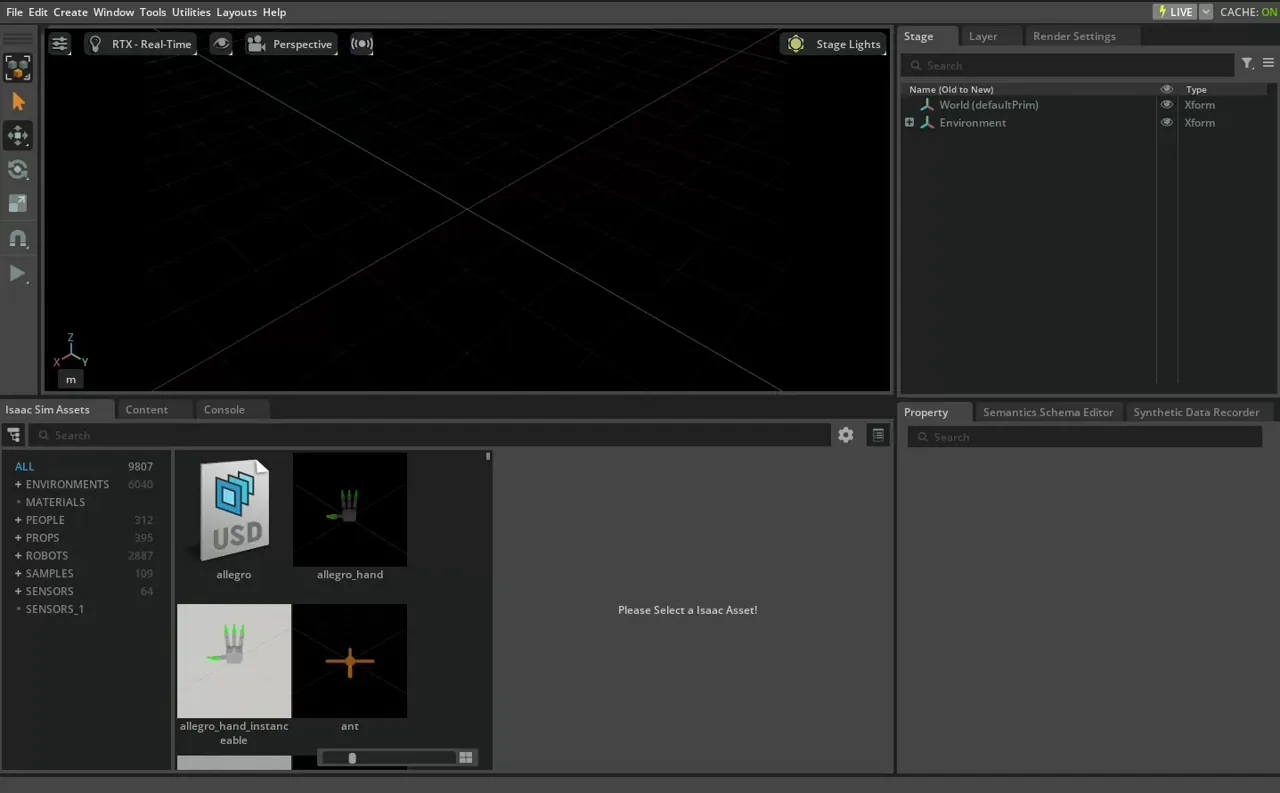
Task: Click the Stage Lights button
Action: [835, 44]
